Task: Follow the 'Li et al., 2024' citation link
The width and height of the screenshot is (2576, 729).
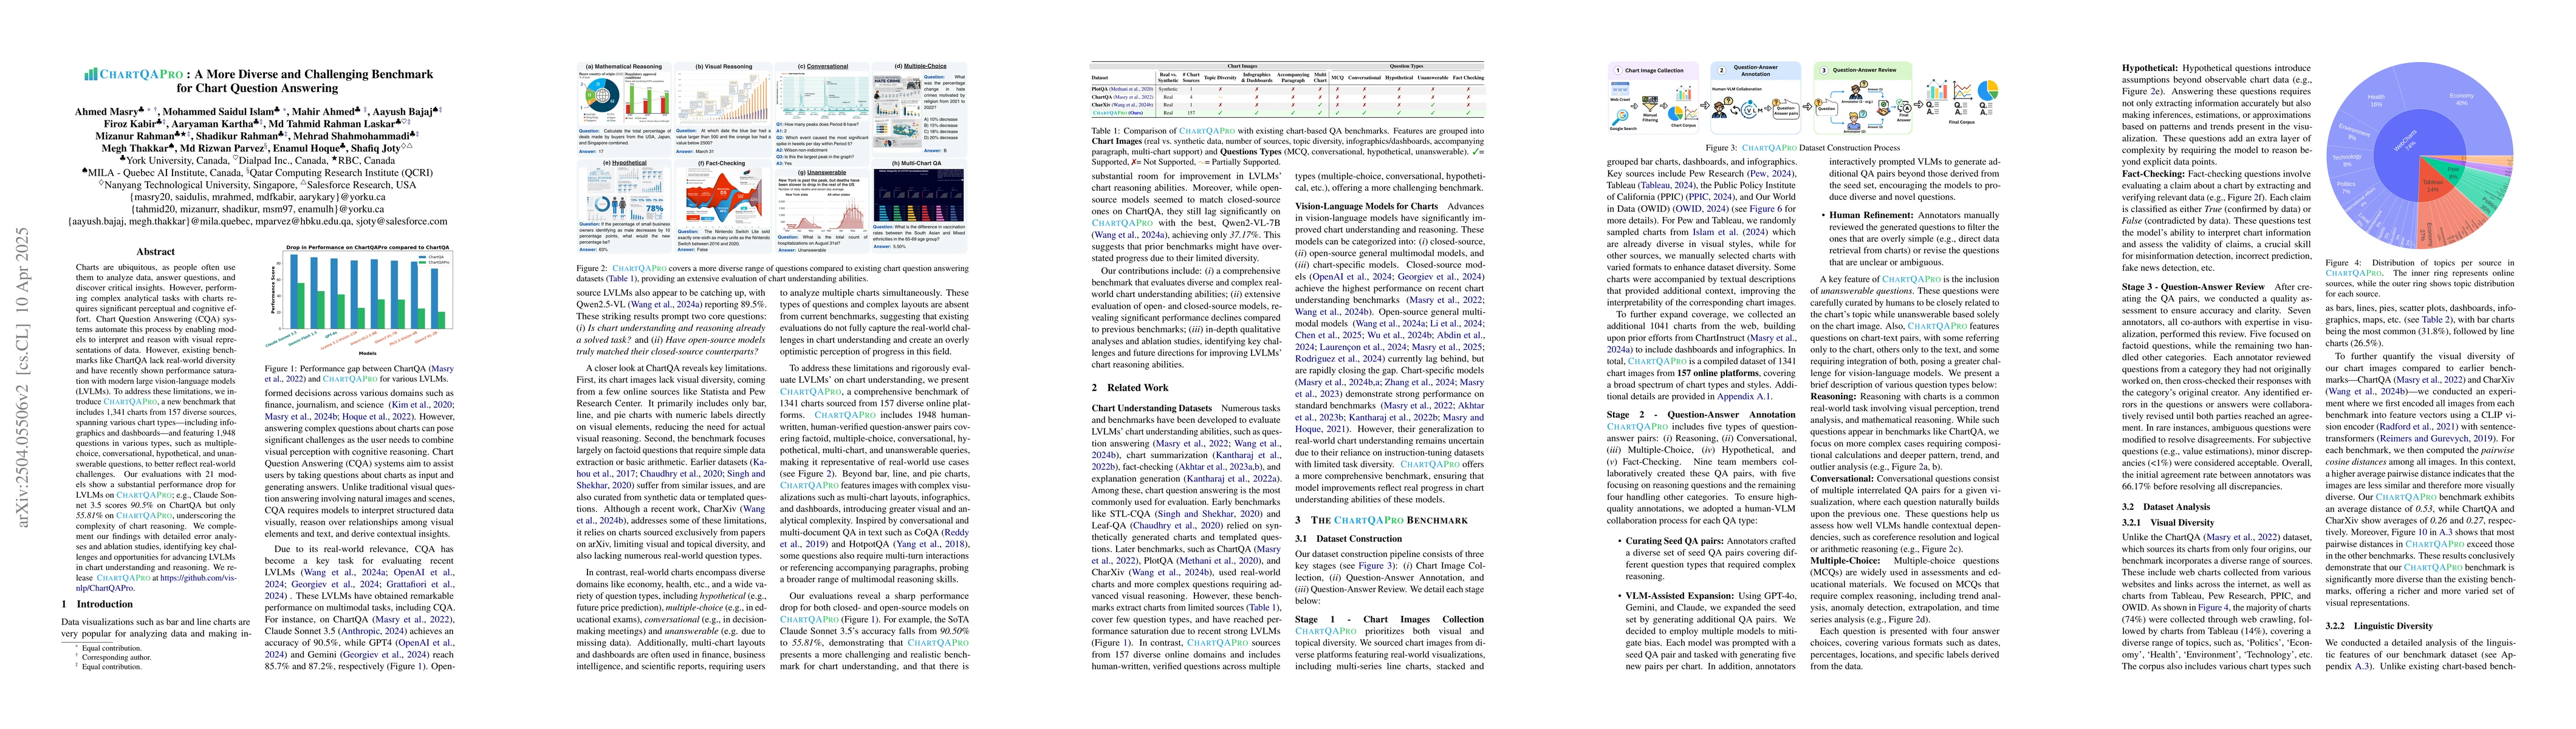Action: (1457, 324)
